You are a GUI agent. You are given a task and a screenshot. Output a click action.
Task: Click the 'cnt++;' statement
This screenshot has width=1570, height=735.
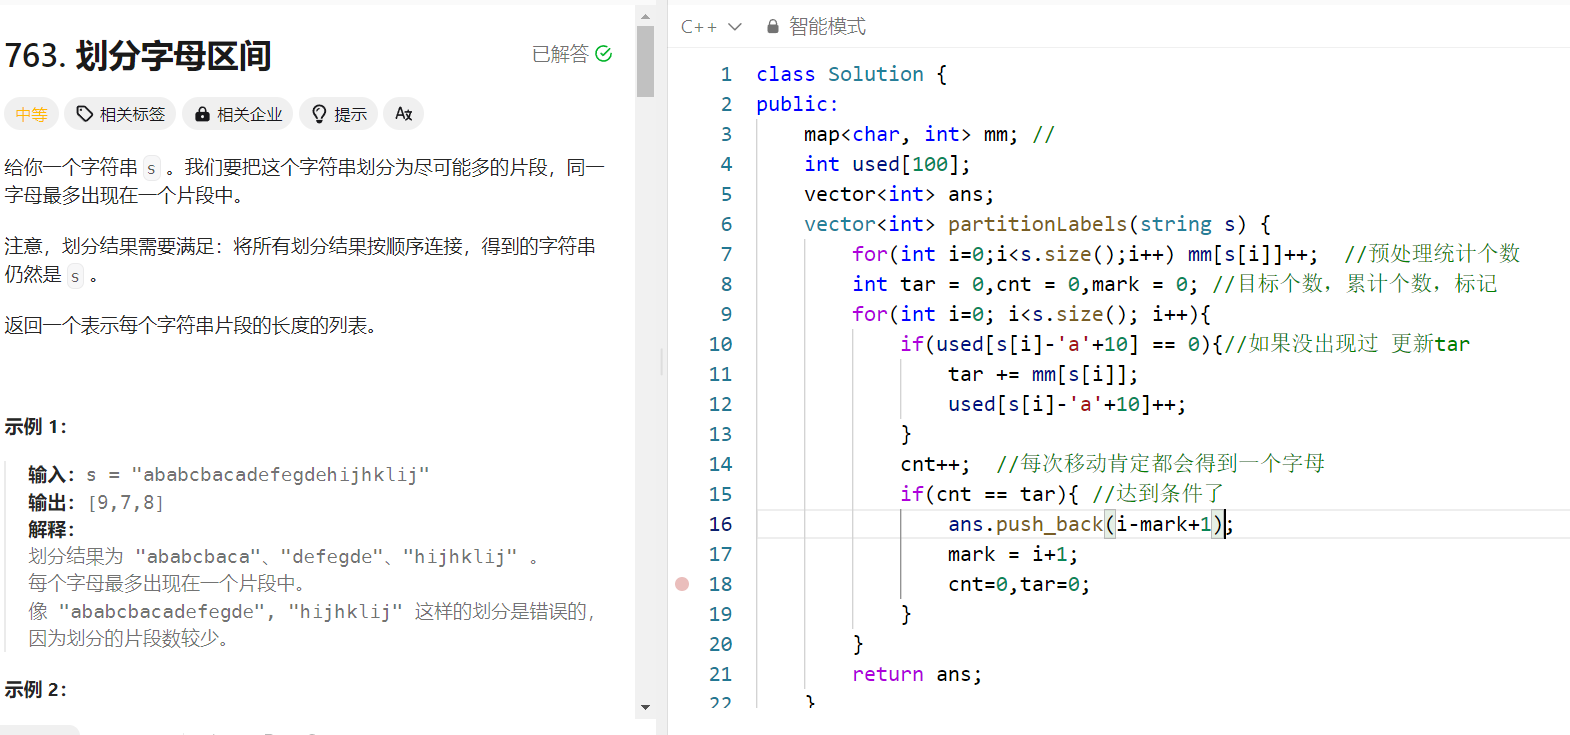(935, 464)
